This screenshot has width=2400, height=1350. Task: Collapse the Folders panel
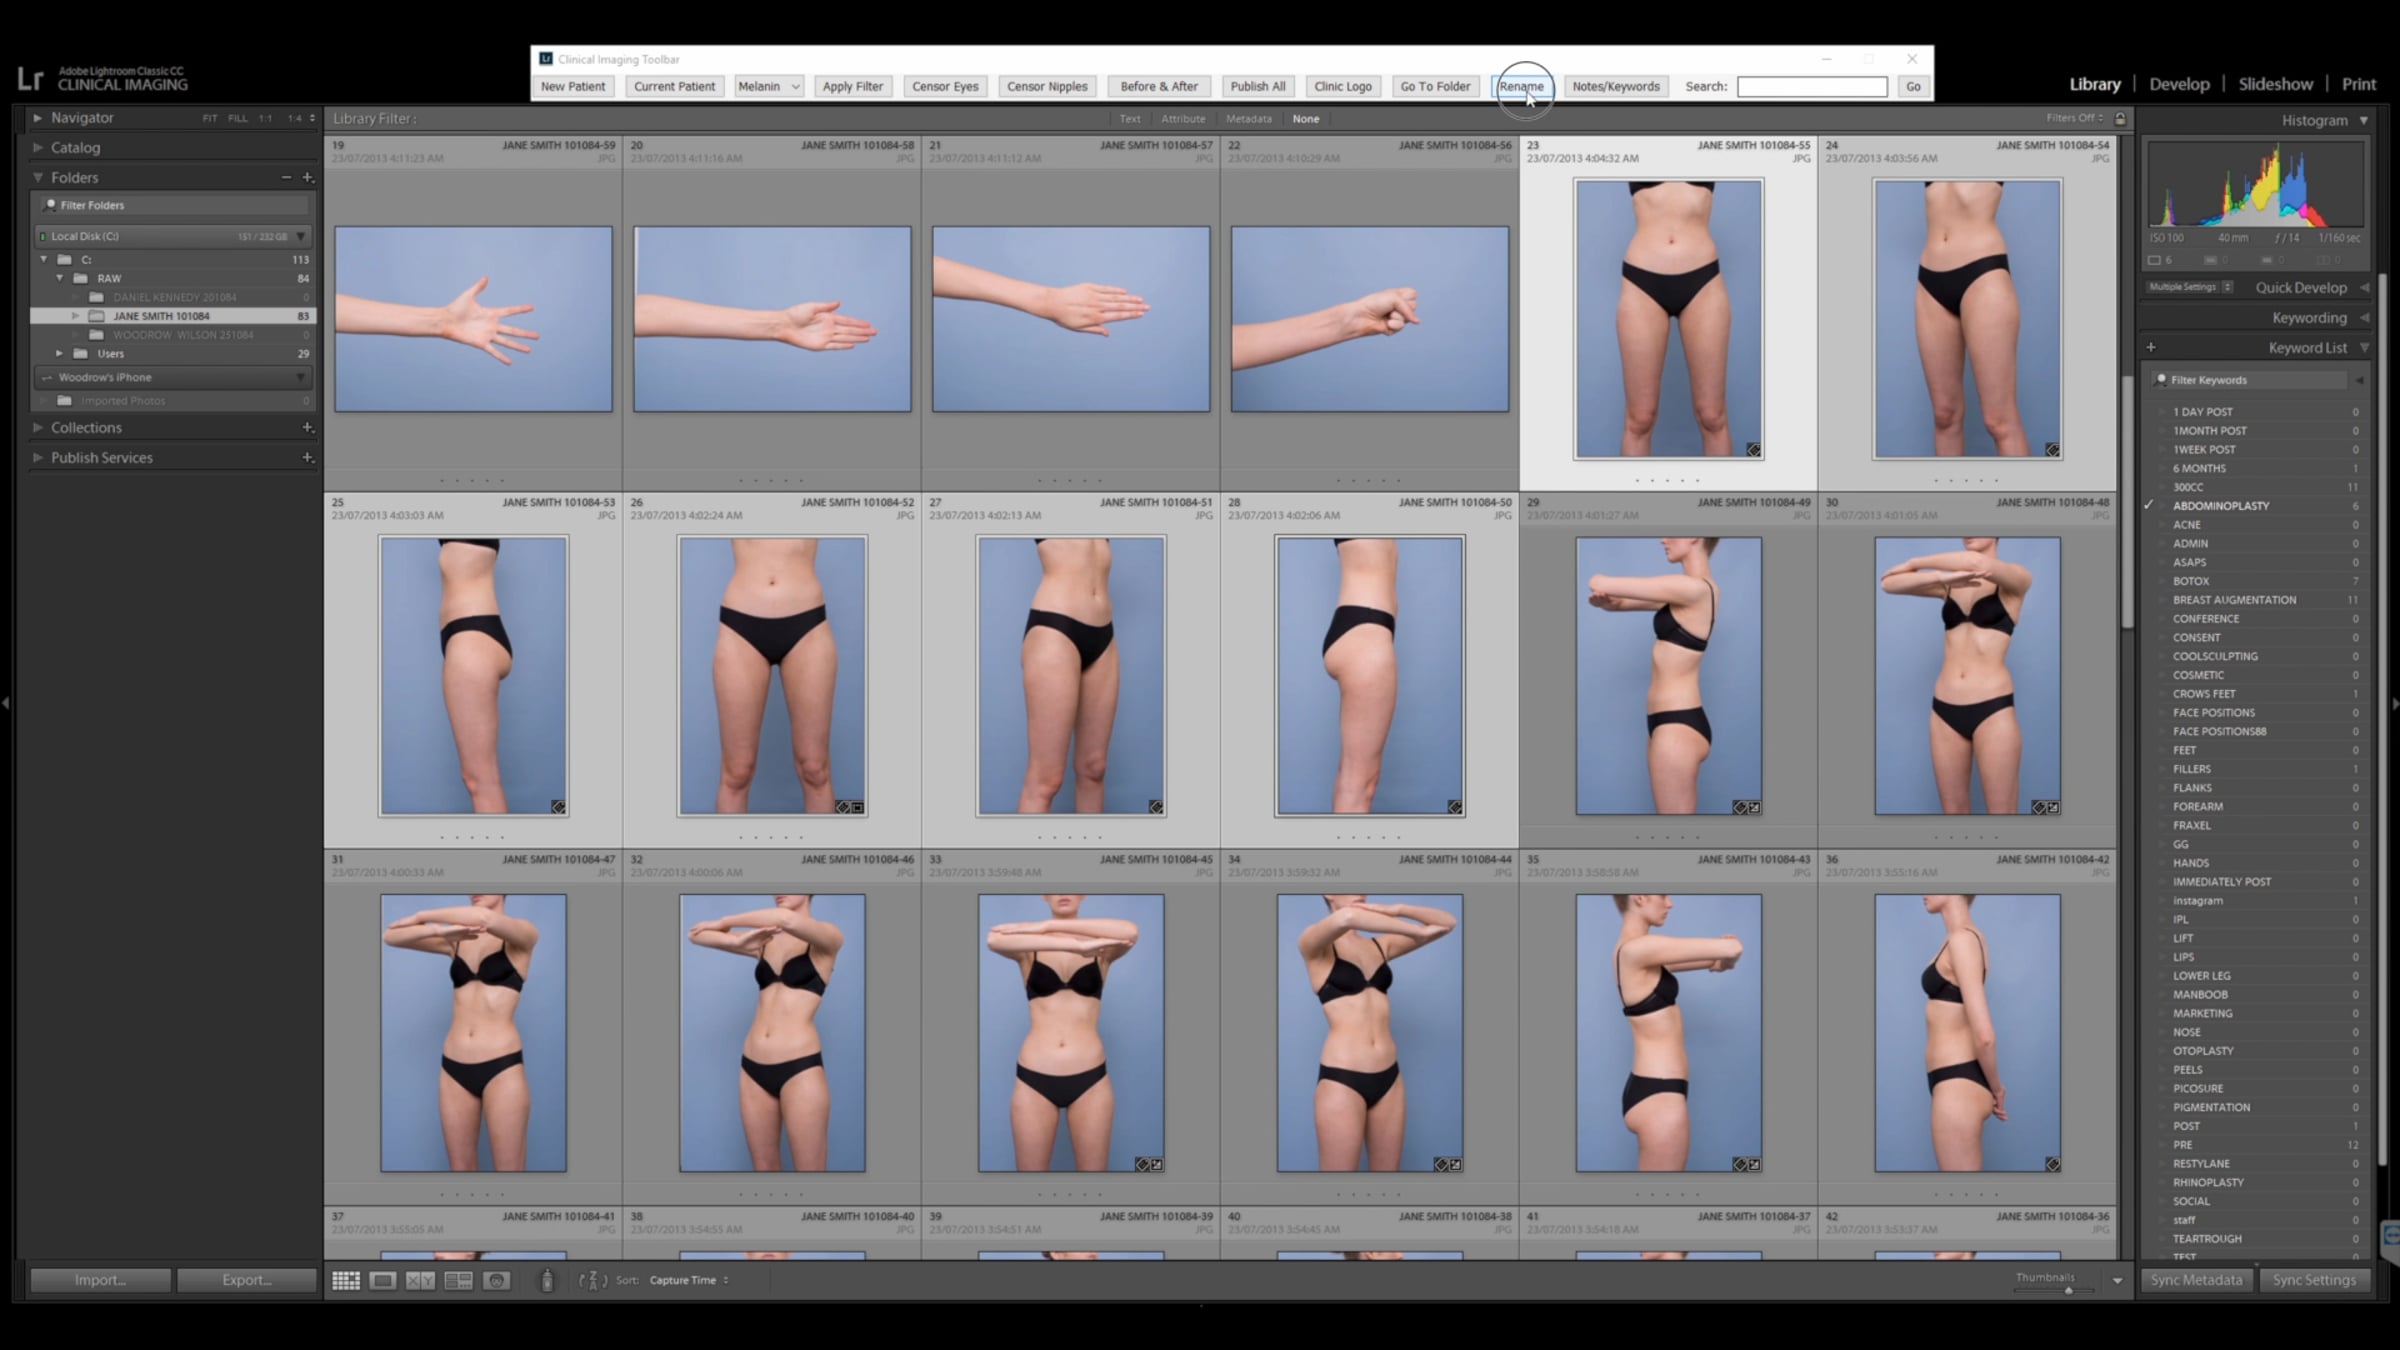[x=38, y=177]
